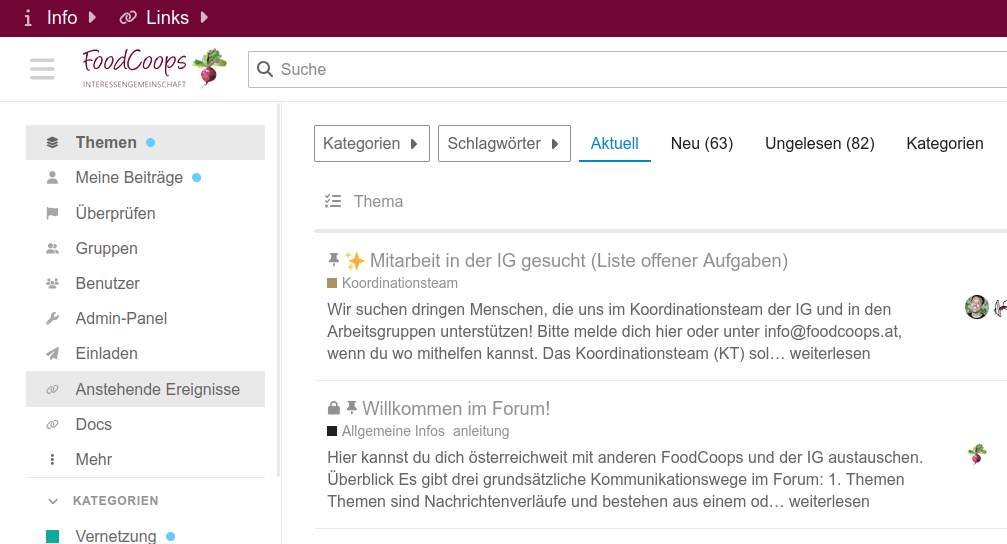Screen dimensions: 1007x544
Task: Click the teal Vernetzung category swatch
Action: pyautogui.click(x=53, y=537)
